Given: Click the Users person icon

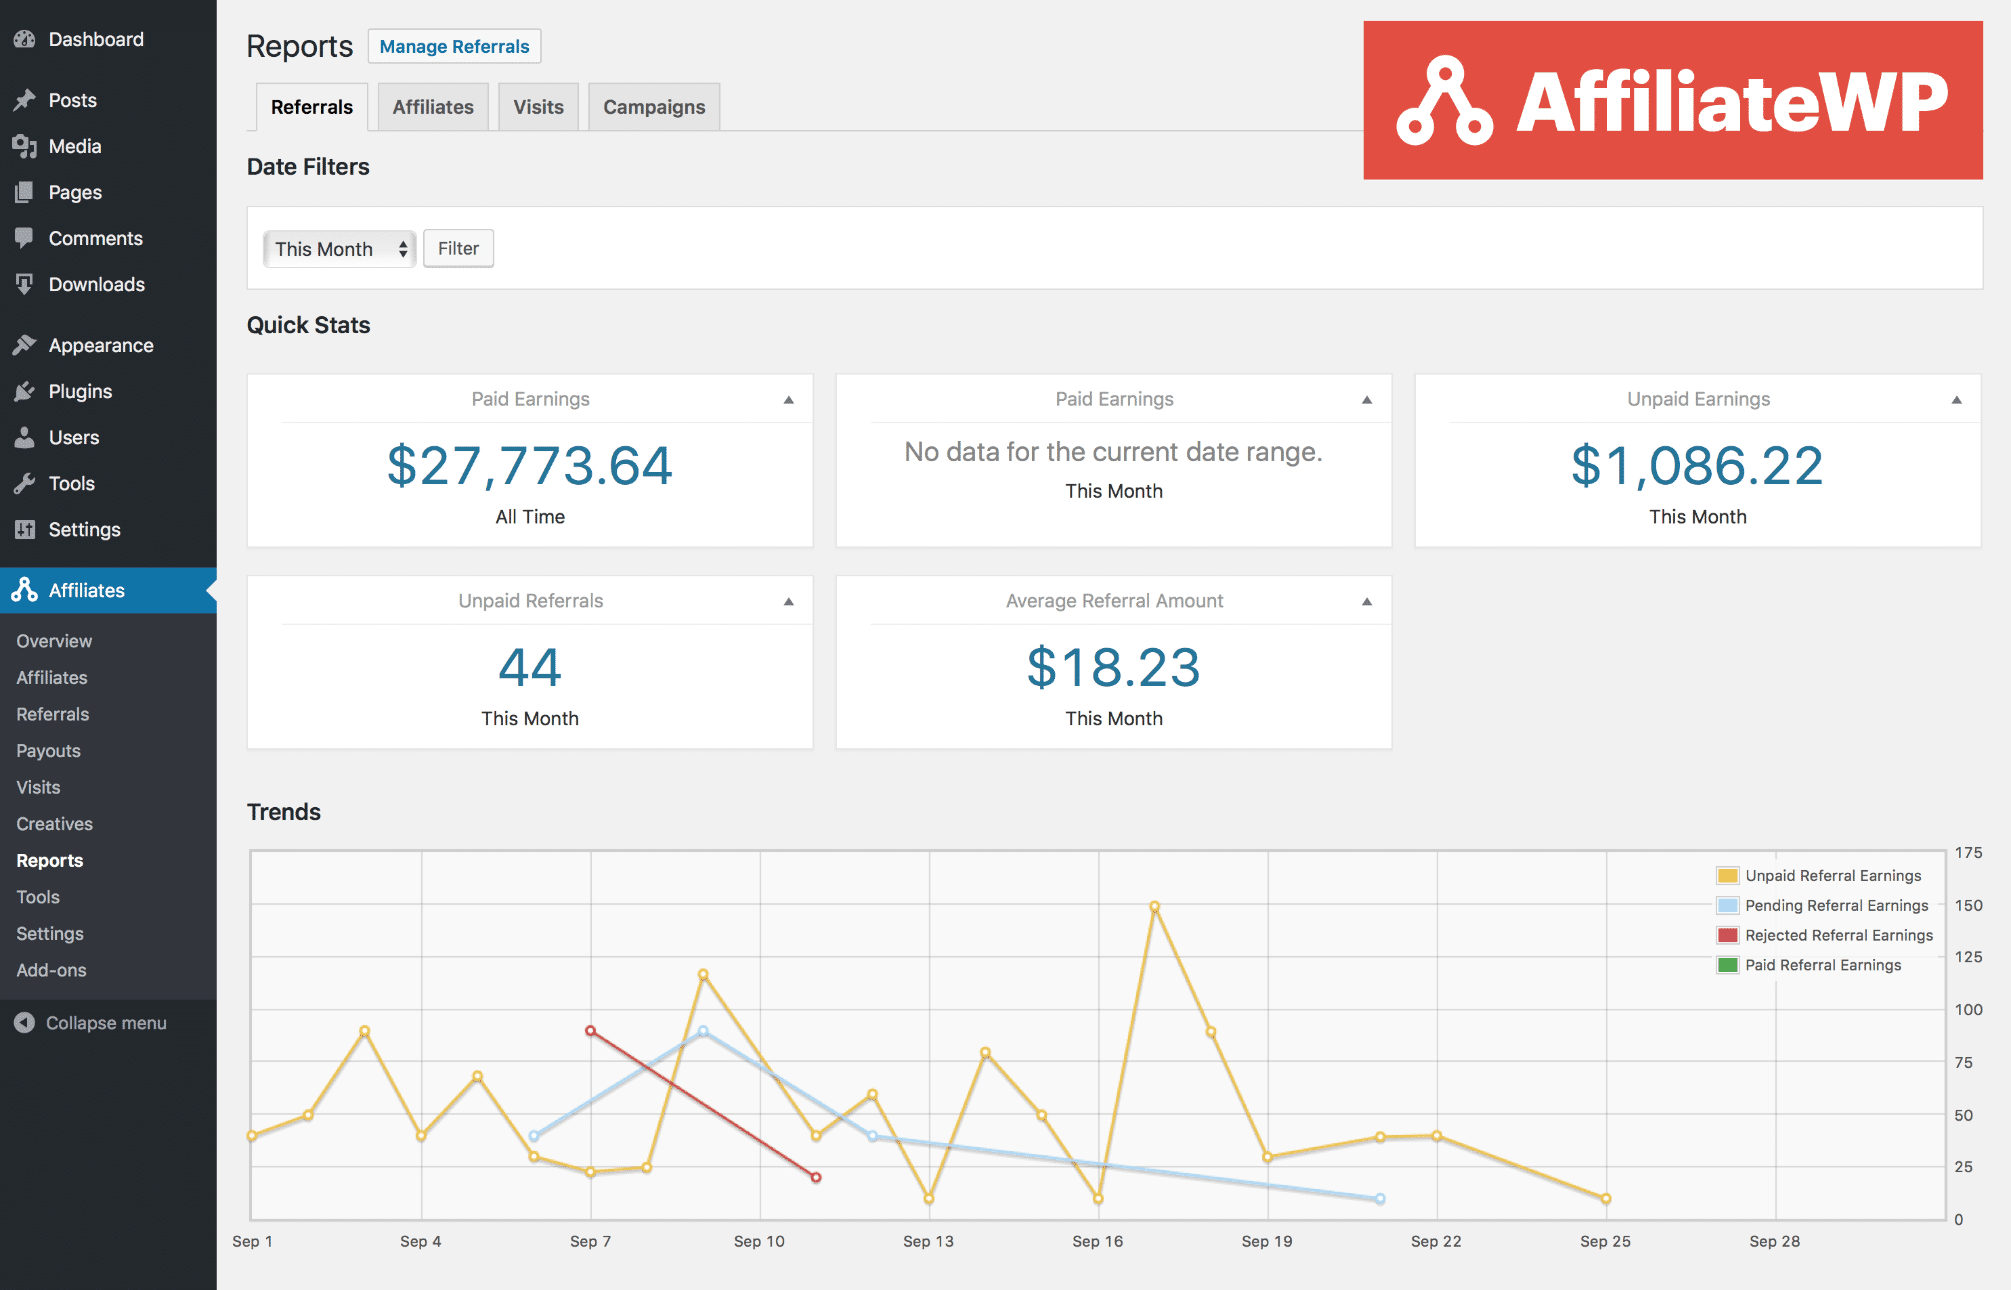Looking at the screenshot, I should [24, 437].
